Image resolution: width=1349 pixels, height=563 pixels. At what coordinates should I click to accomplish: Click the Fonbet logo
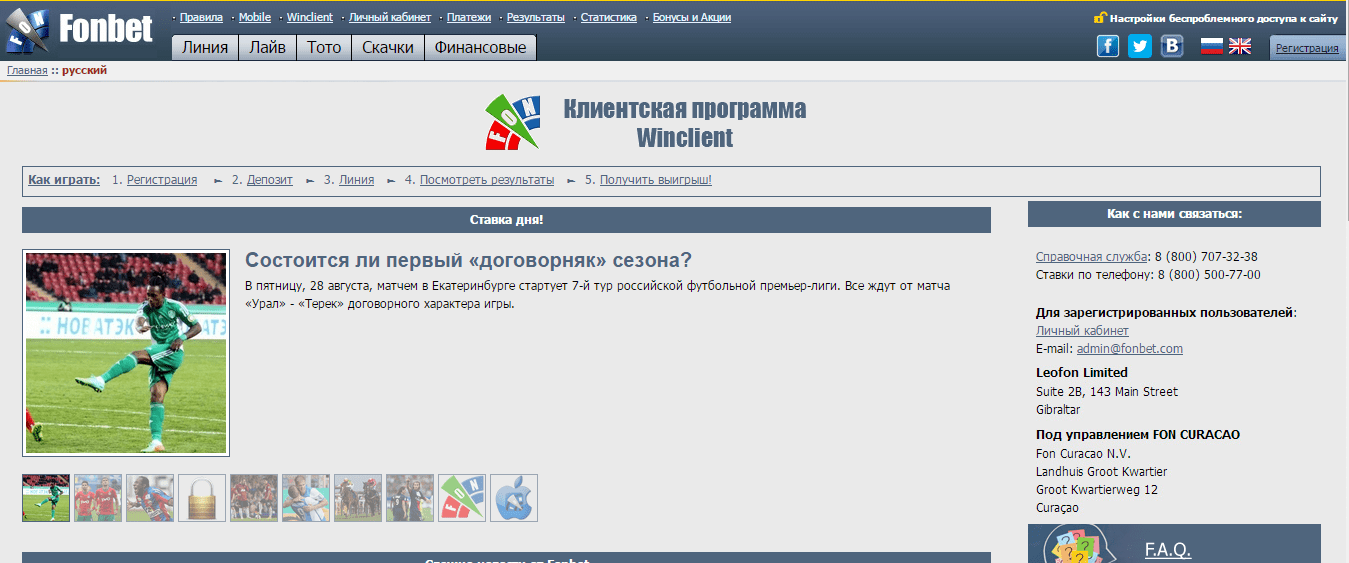point(80,30)
